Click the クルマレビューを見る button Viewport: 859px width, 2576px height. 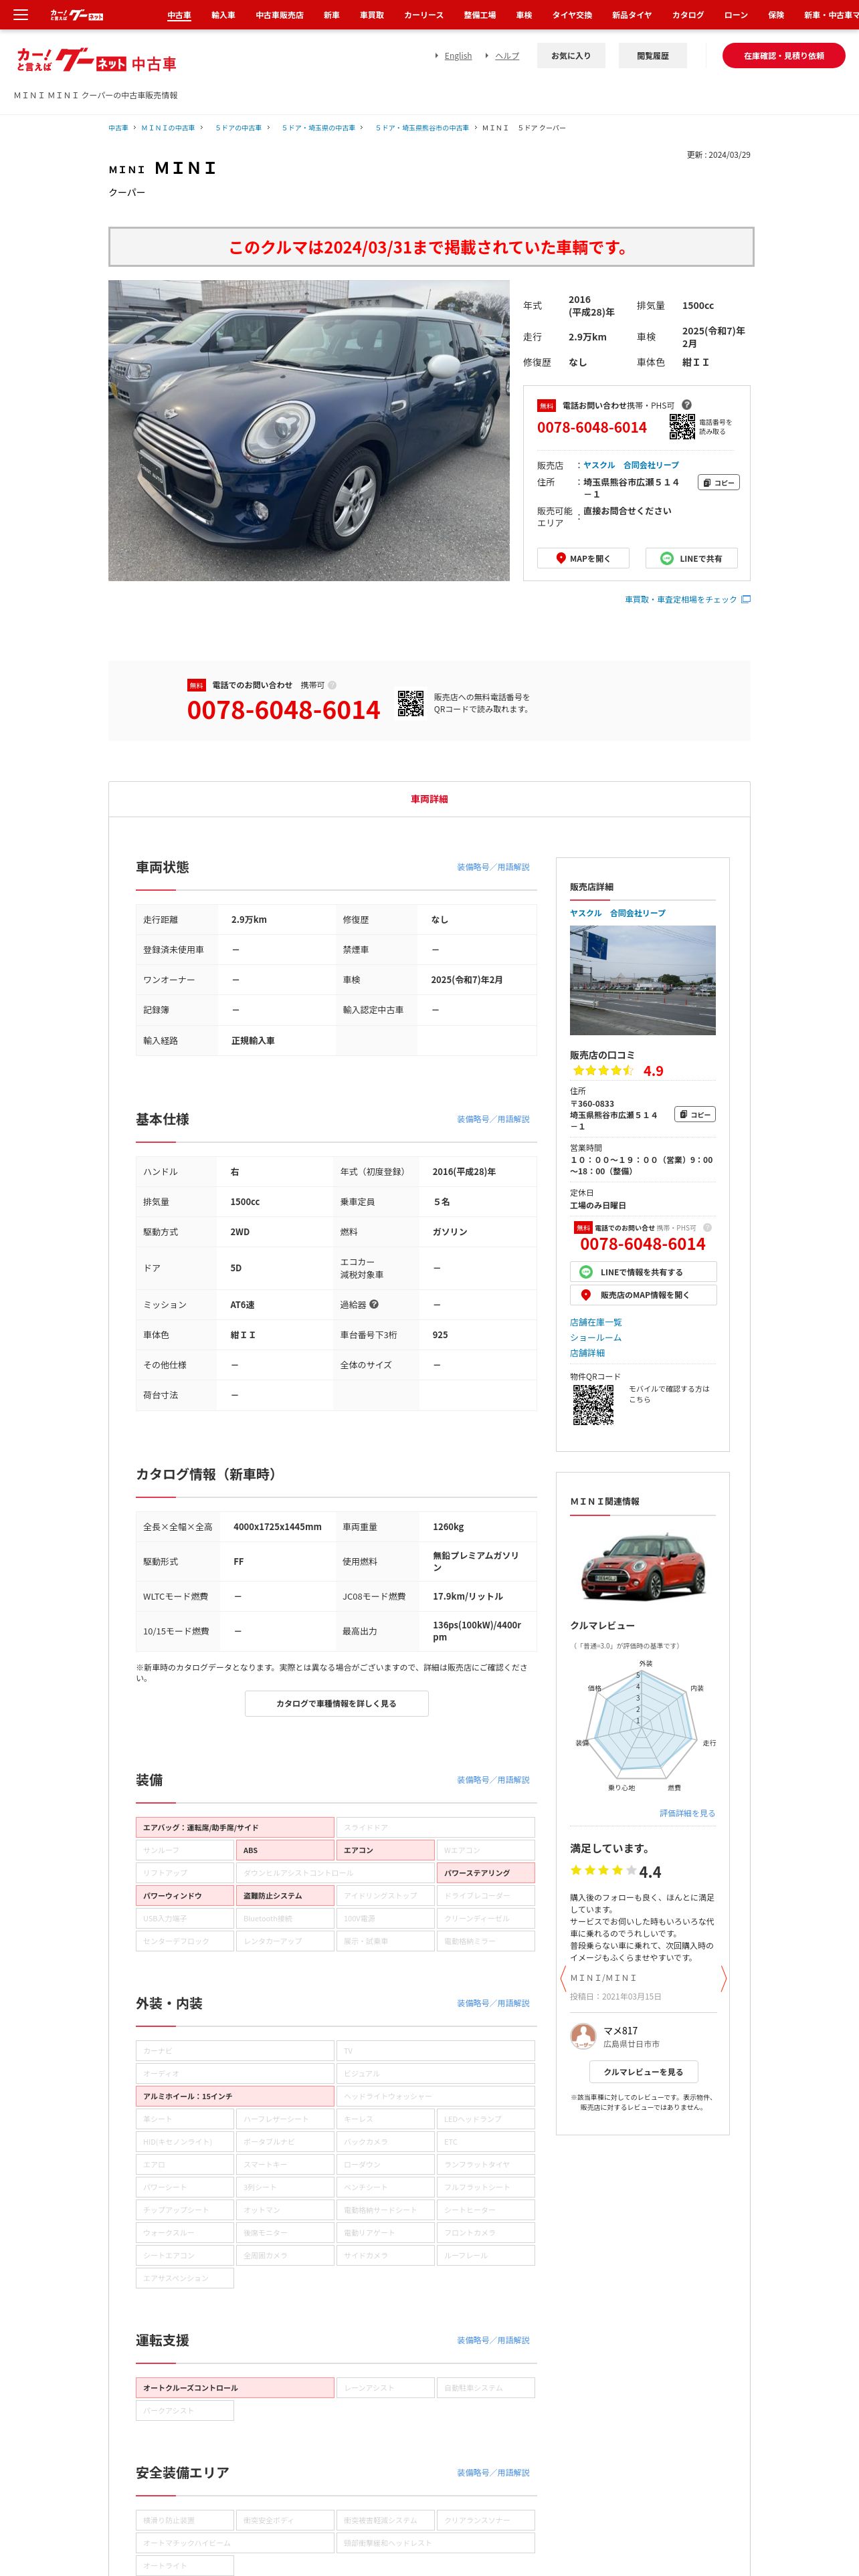(643, 2072)
